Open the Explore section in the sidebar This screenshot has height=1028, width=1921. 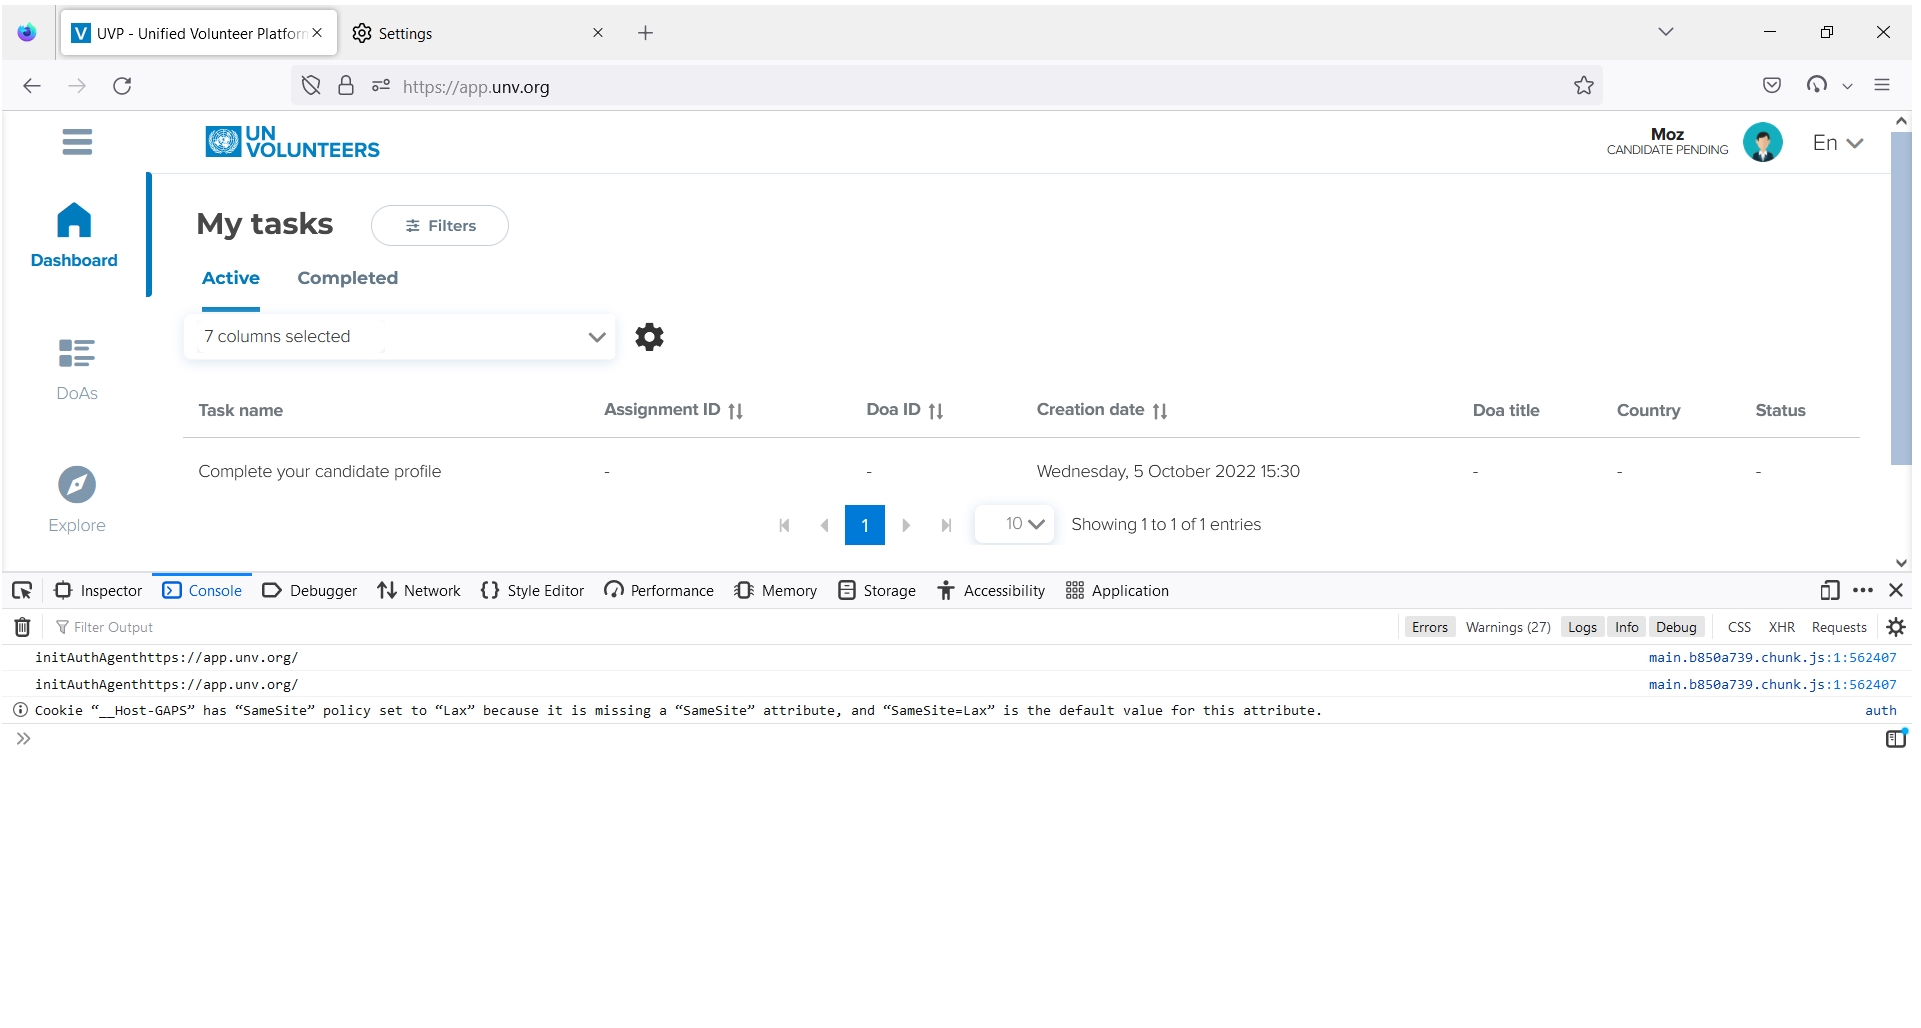click(76, 498)
